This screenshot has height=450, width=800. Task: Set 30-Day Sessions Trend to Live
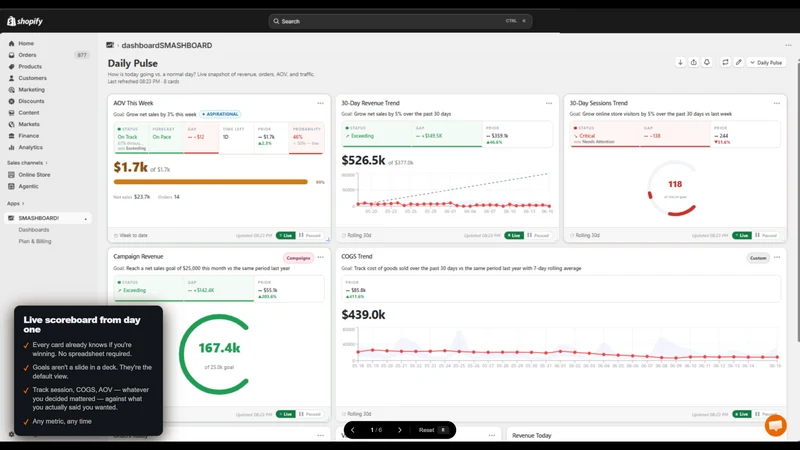click(742, 236)
